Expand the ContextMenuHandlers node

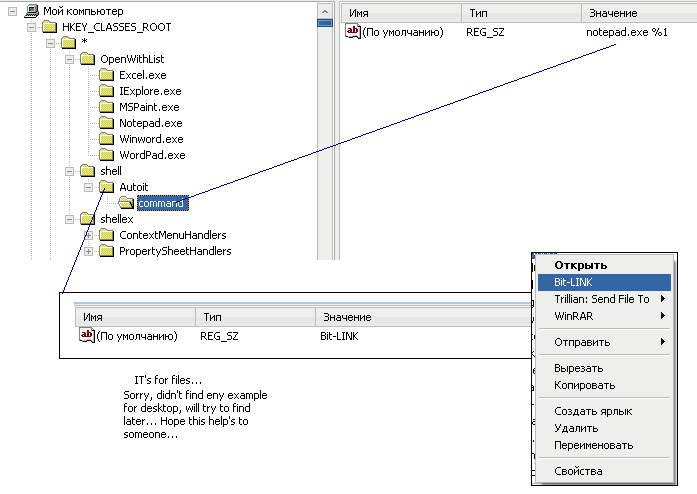(x=88, y=235)
